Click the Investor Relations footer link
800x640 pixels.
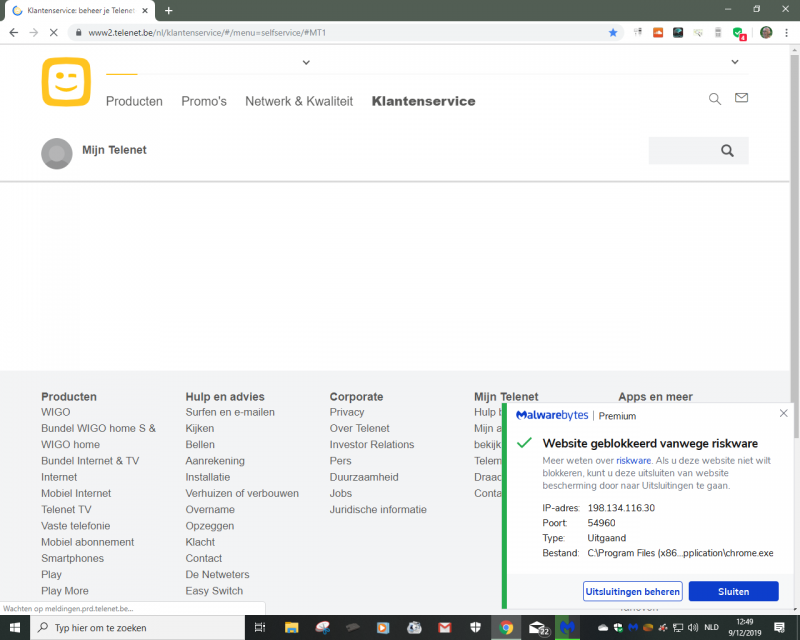(x=371, y=445)
